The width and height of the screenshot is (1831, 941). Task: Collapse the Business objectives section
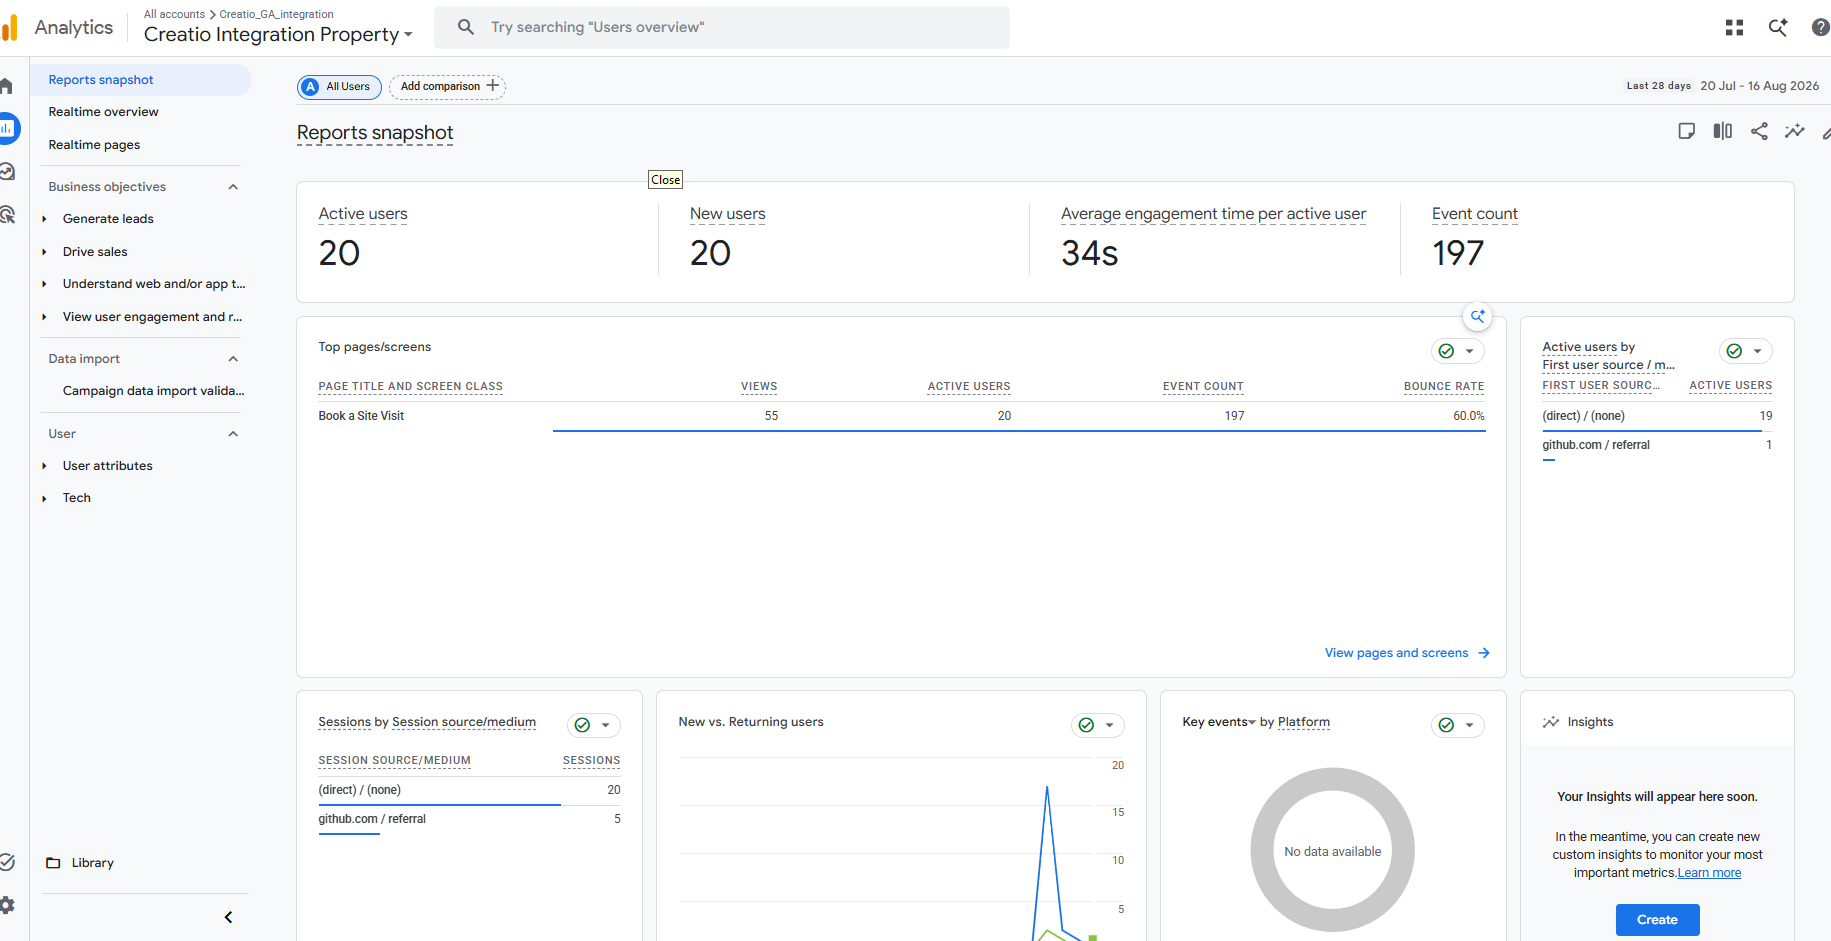(233, 187)
